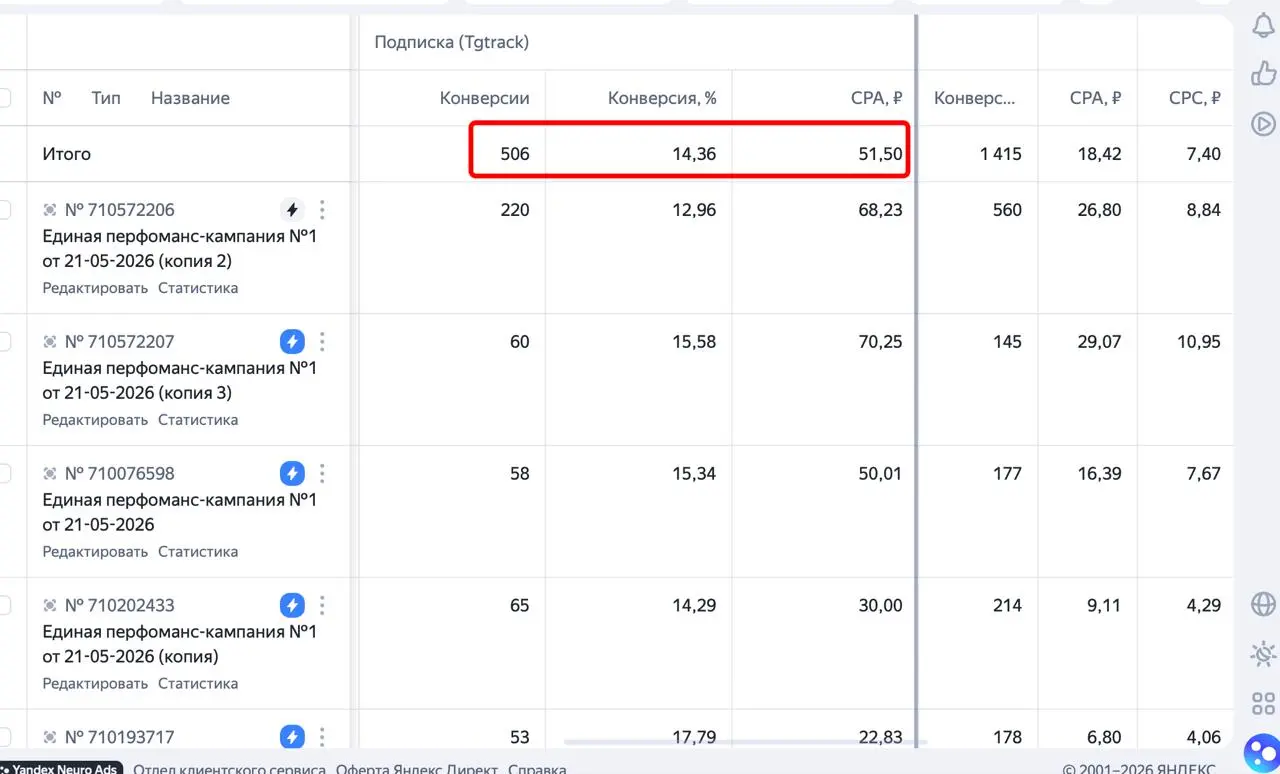Click Редактировать for campaign 710076598
This screenshot has height=774, width=1280.
pyautogui.click(x=95, y=552)
